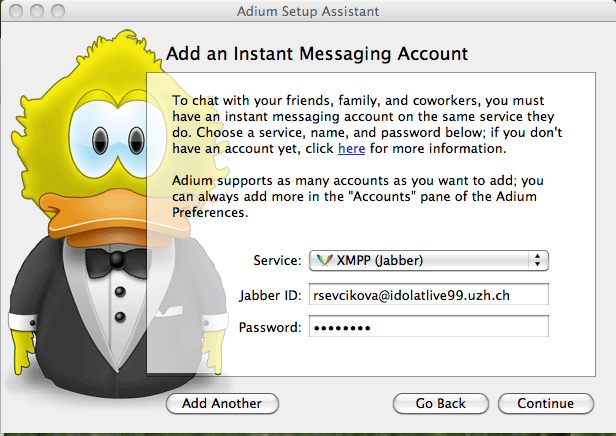Click the 'Service:' label
The width and height of the screenshot is (616, 436).
pyautogui.click(x=277, y=260)
